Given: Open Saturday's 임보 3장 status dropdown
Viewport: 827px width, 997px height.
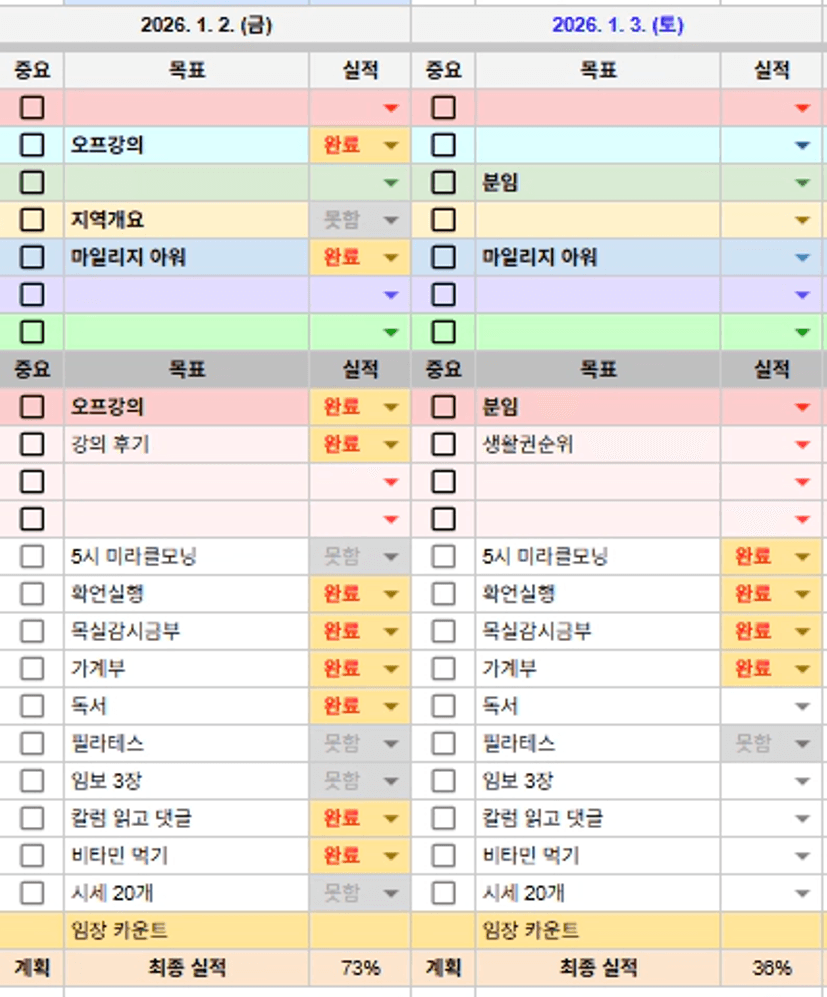Looking at the screenshot, I should coord(801,781).
